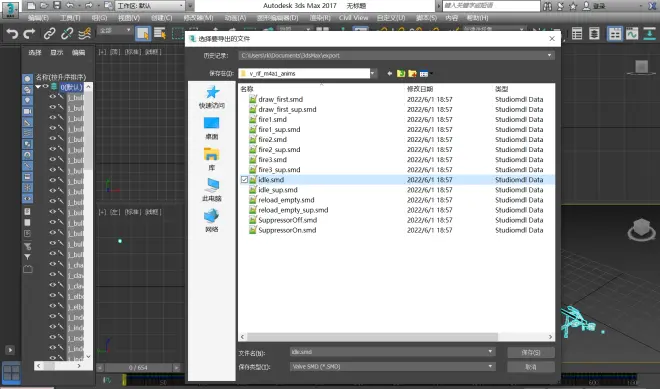Image resolution: width=660 pixels, height=389 pixels.
Task: Activate the Unlink Selection broken-chain tool
Action: point(67,33)
